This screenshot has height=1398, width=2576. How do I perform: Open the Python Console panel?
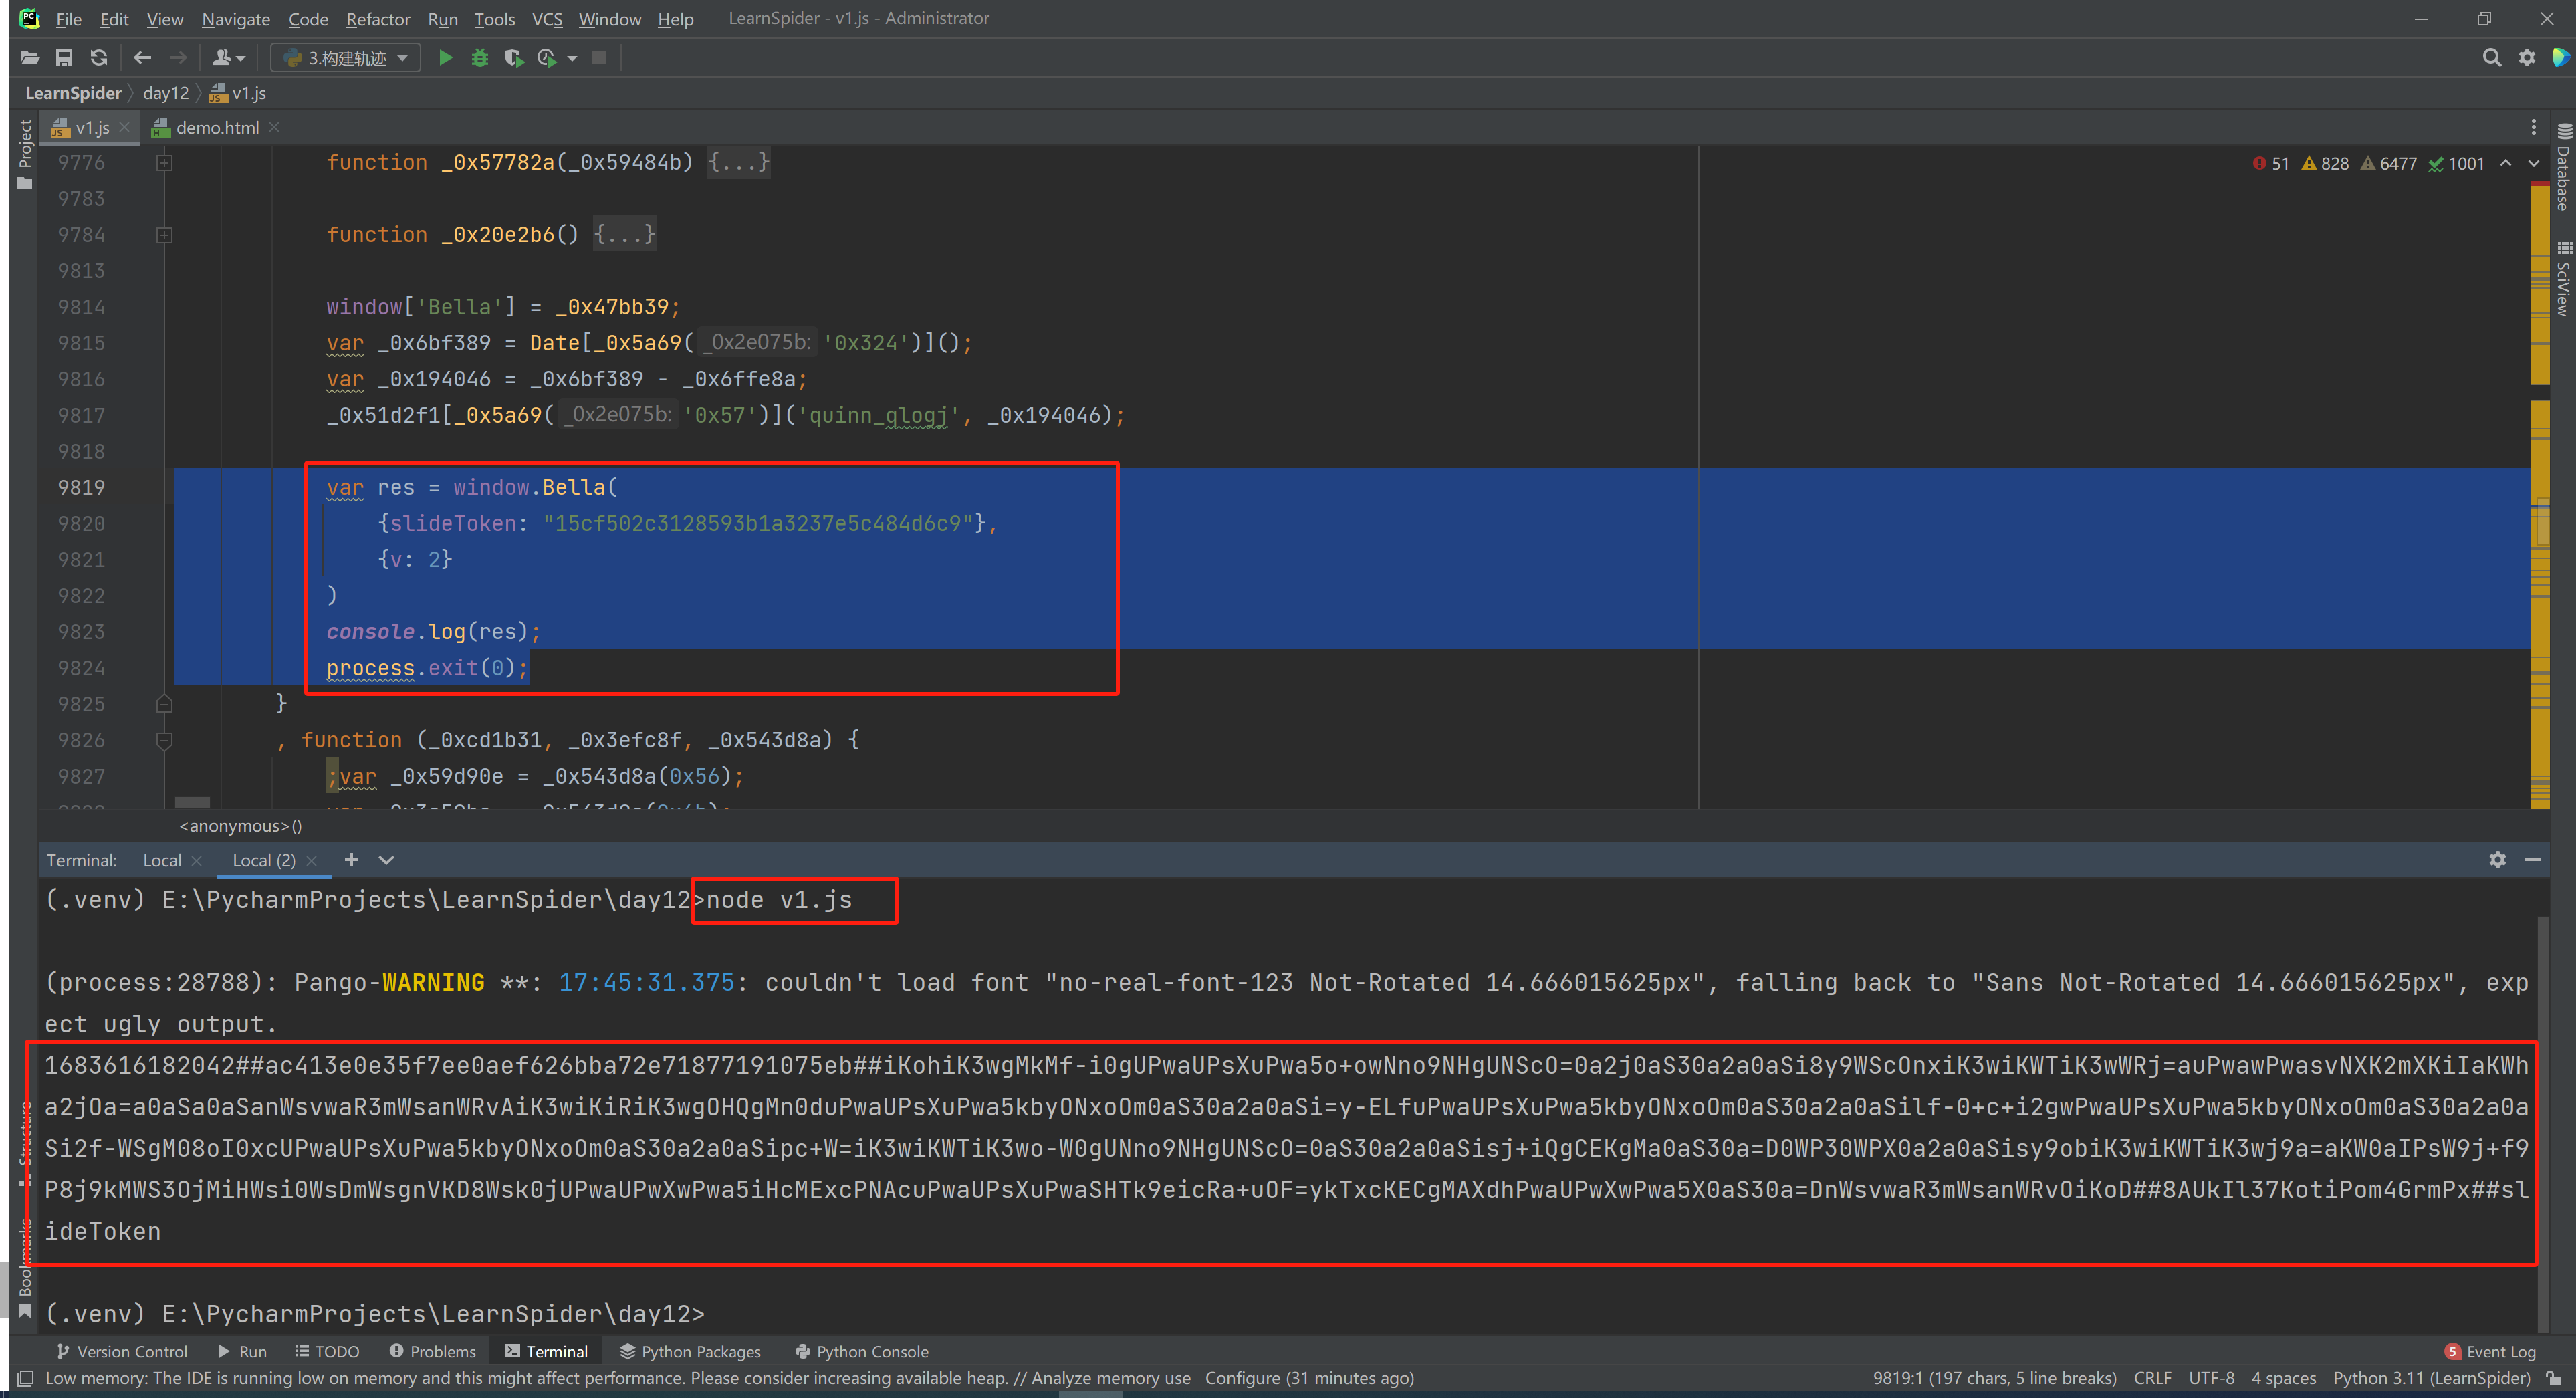click(x=862, y=1352)
